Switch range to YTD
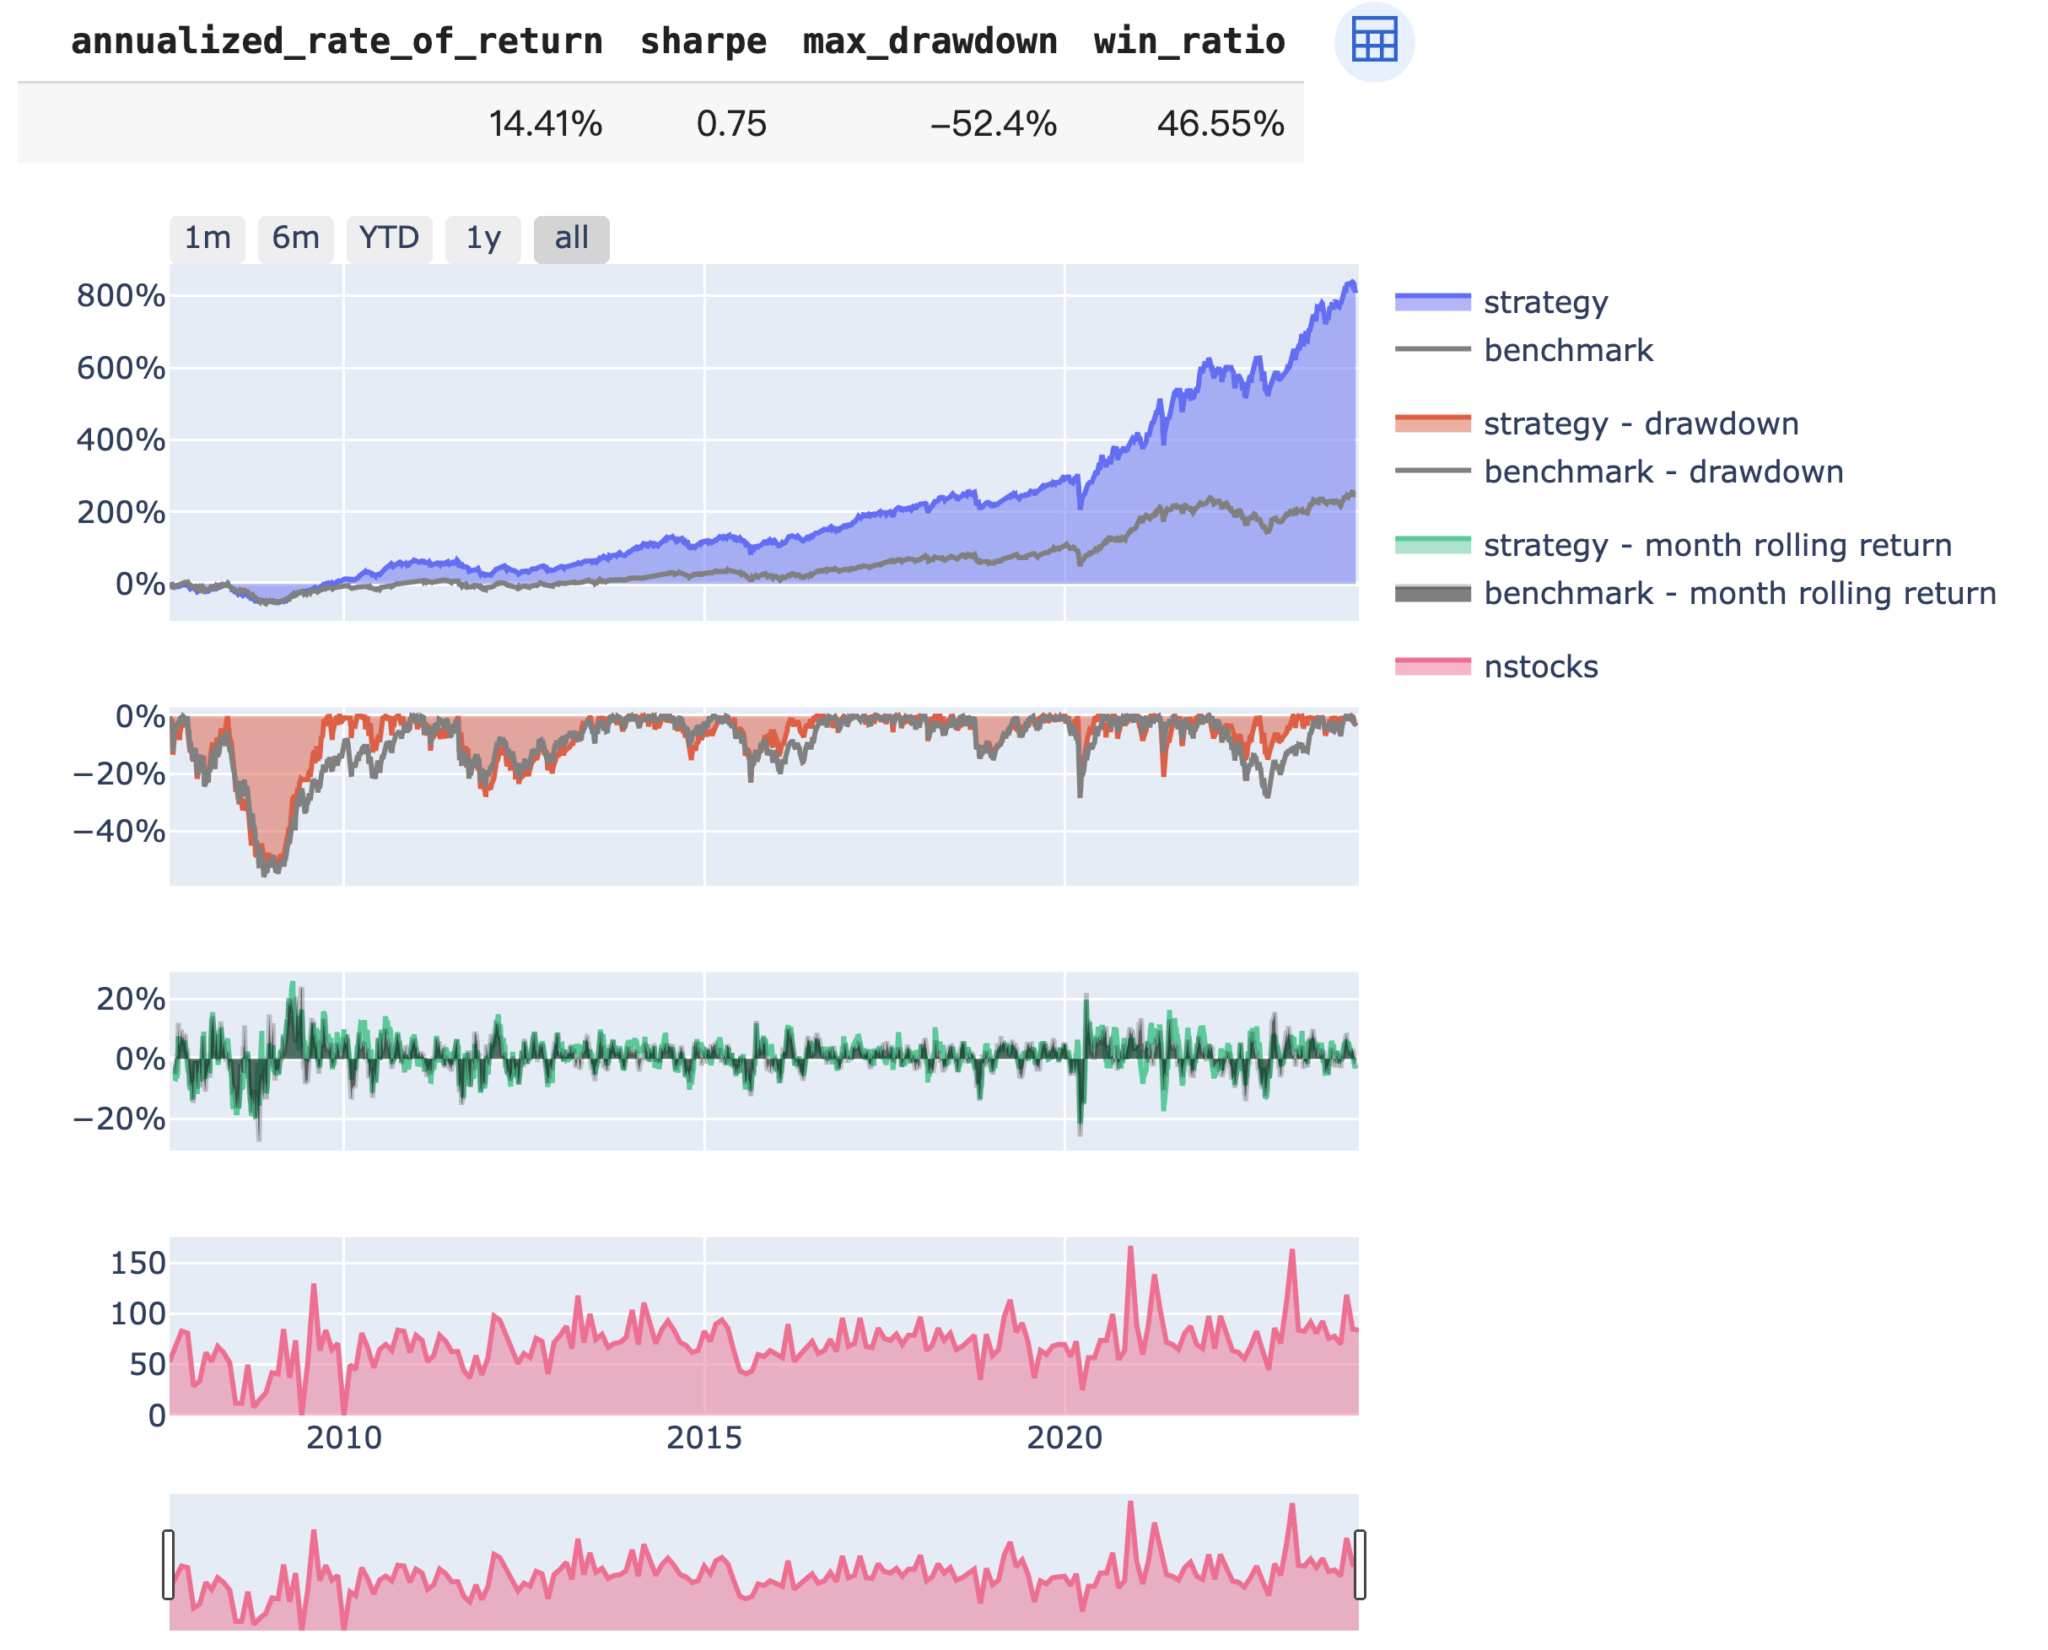2048x1650 pixels. 389,238
